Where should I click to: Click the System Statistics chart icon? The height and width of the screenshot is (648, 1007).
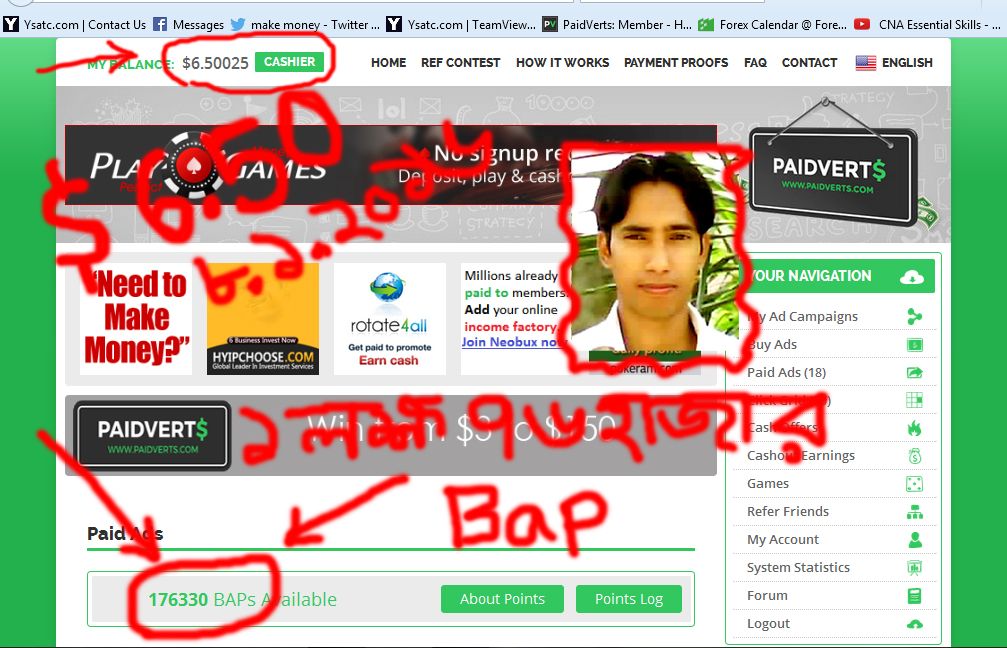point(915,568)
